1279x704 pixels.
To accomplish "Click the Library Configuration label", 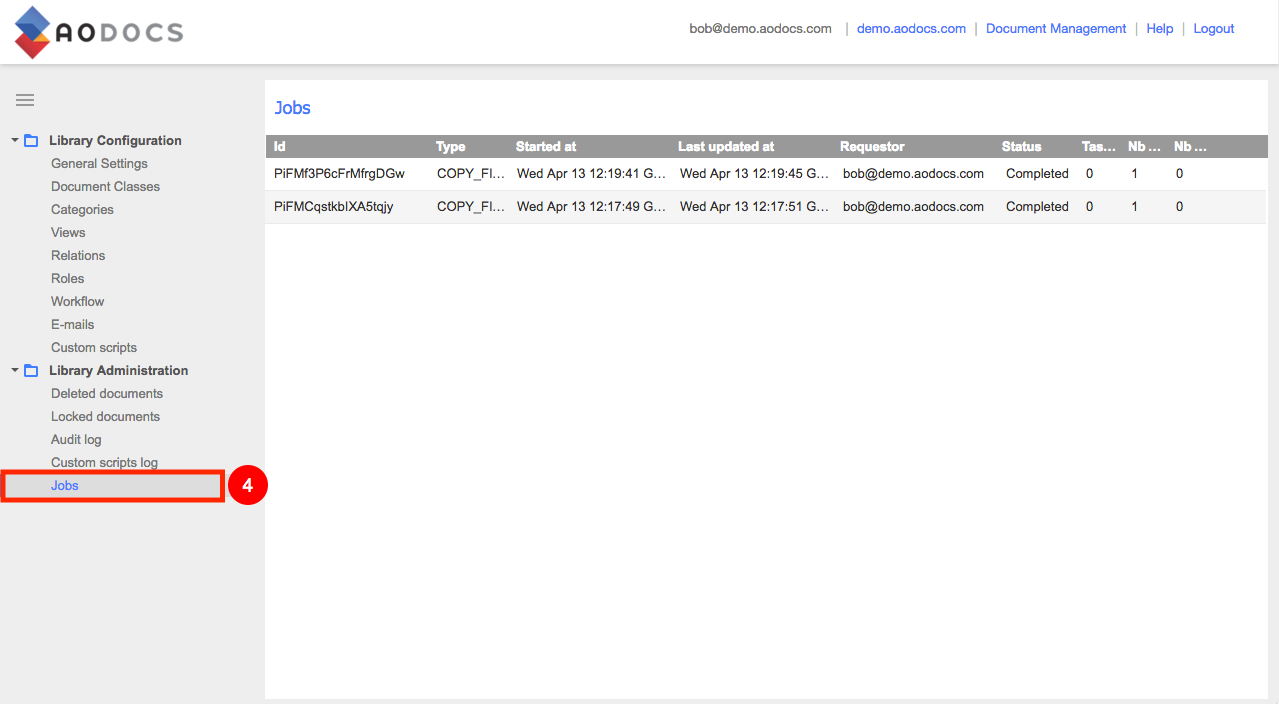I will [x=115, y=141].
